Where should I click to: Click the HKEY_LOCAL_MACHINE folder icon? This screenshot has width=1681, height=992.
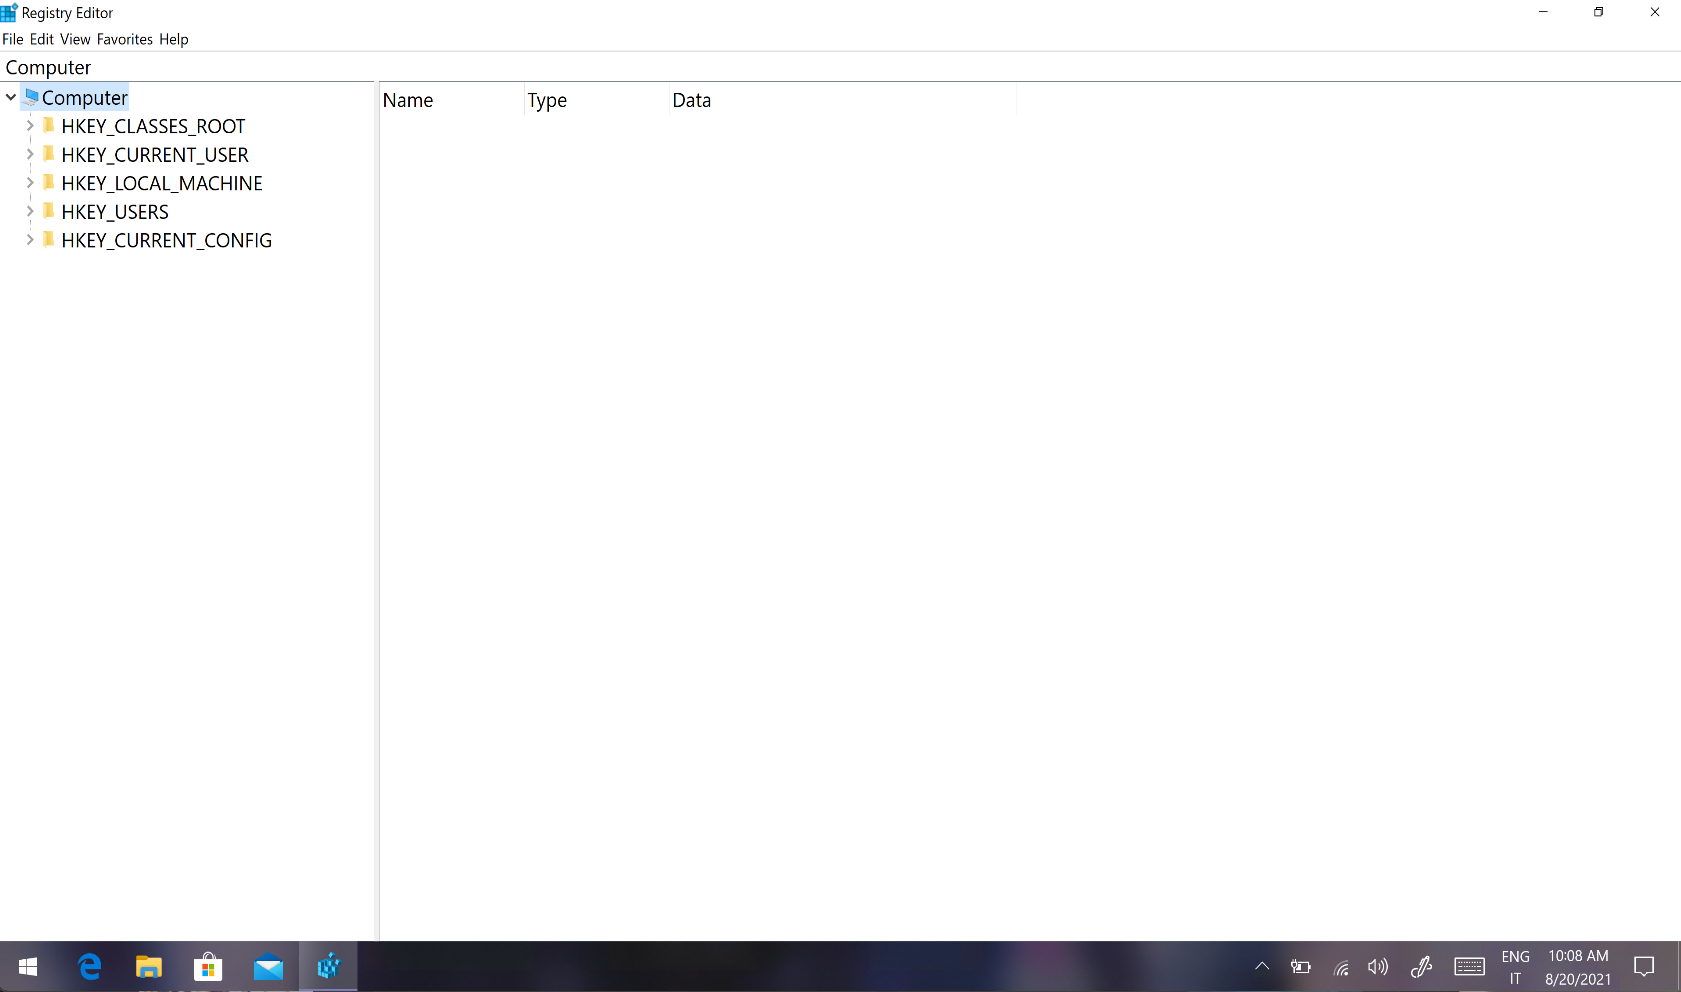click(x=49, y=182)
